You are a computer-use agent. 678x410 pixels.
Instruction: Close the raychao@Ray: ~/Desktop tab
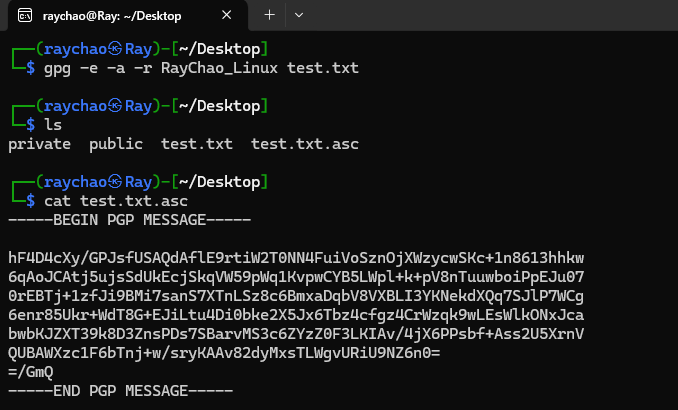[226, 15]
